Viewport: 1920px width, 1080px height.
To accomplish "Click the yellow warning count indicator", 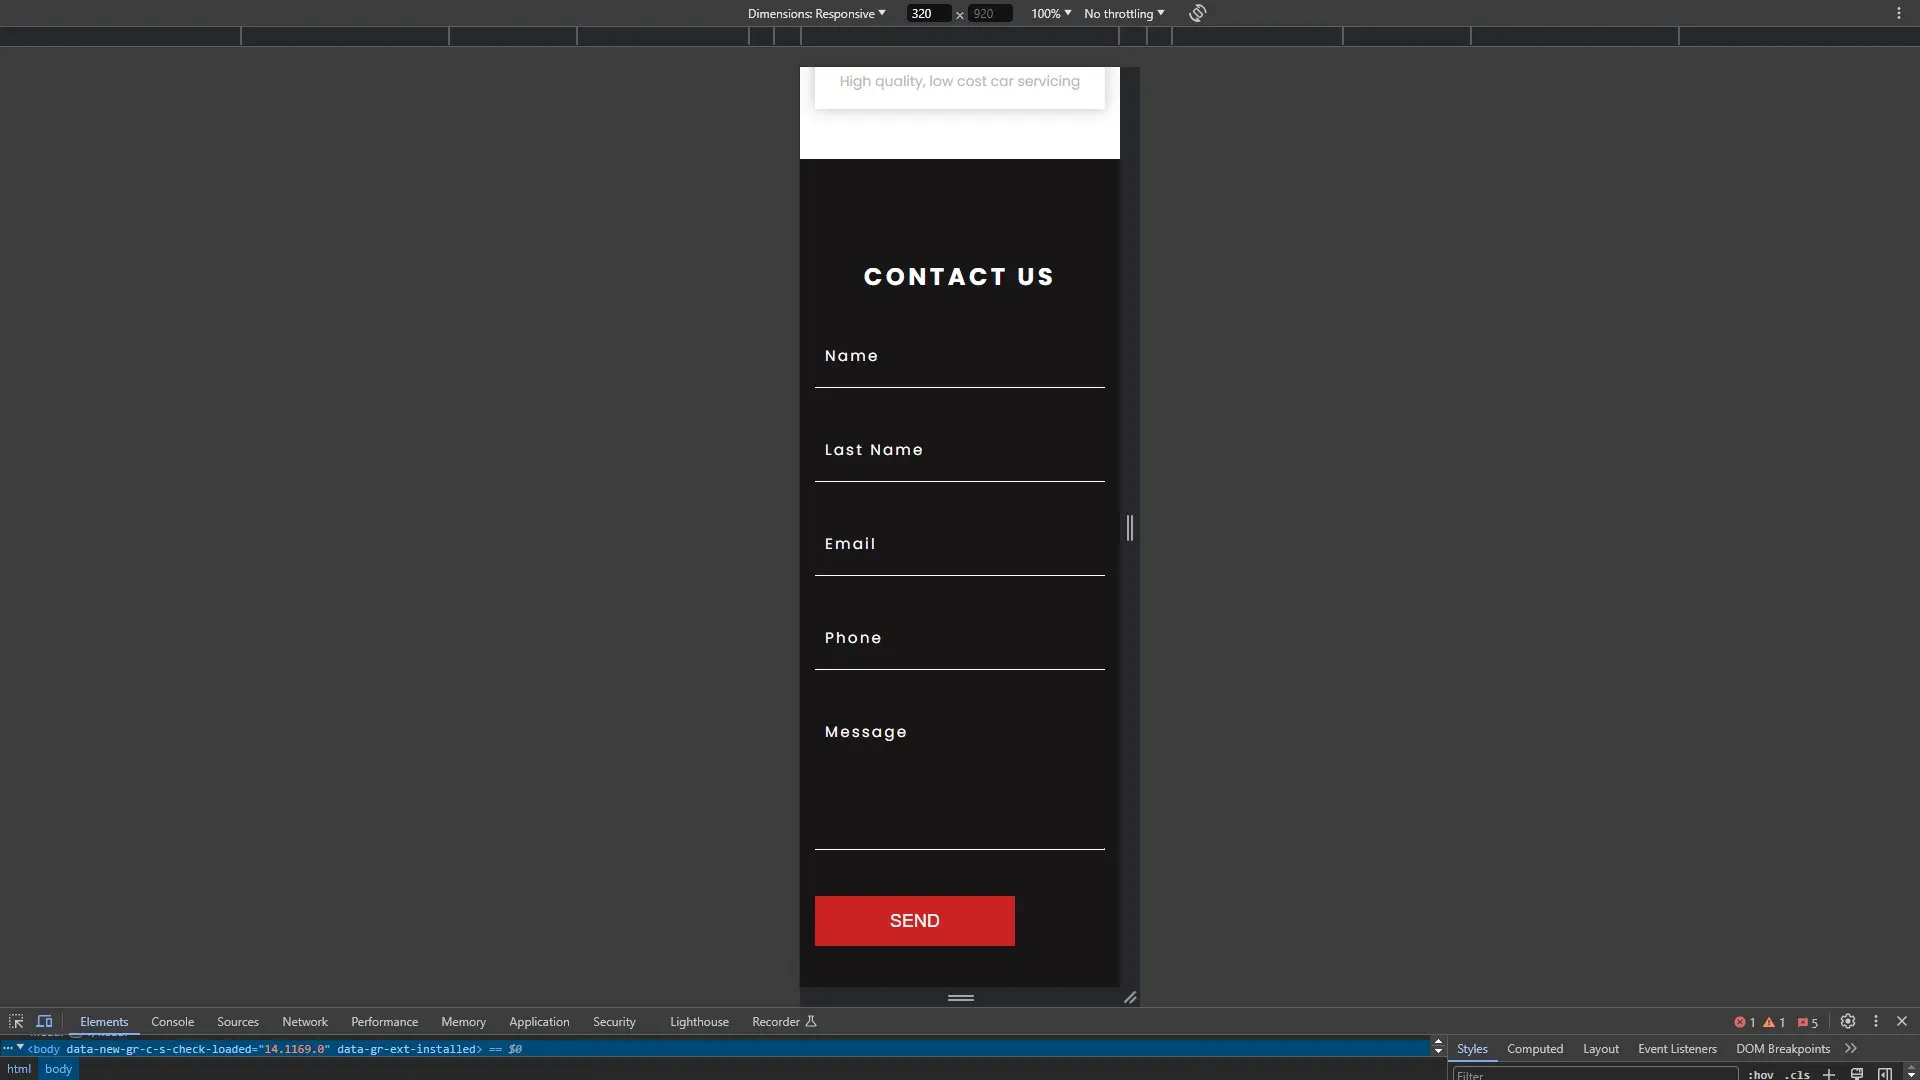I will pos(1774,1022).
